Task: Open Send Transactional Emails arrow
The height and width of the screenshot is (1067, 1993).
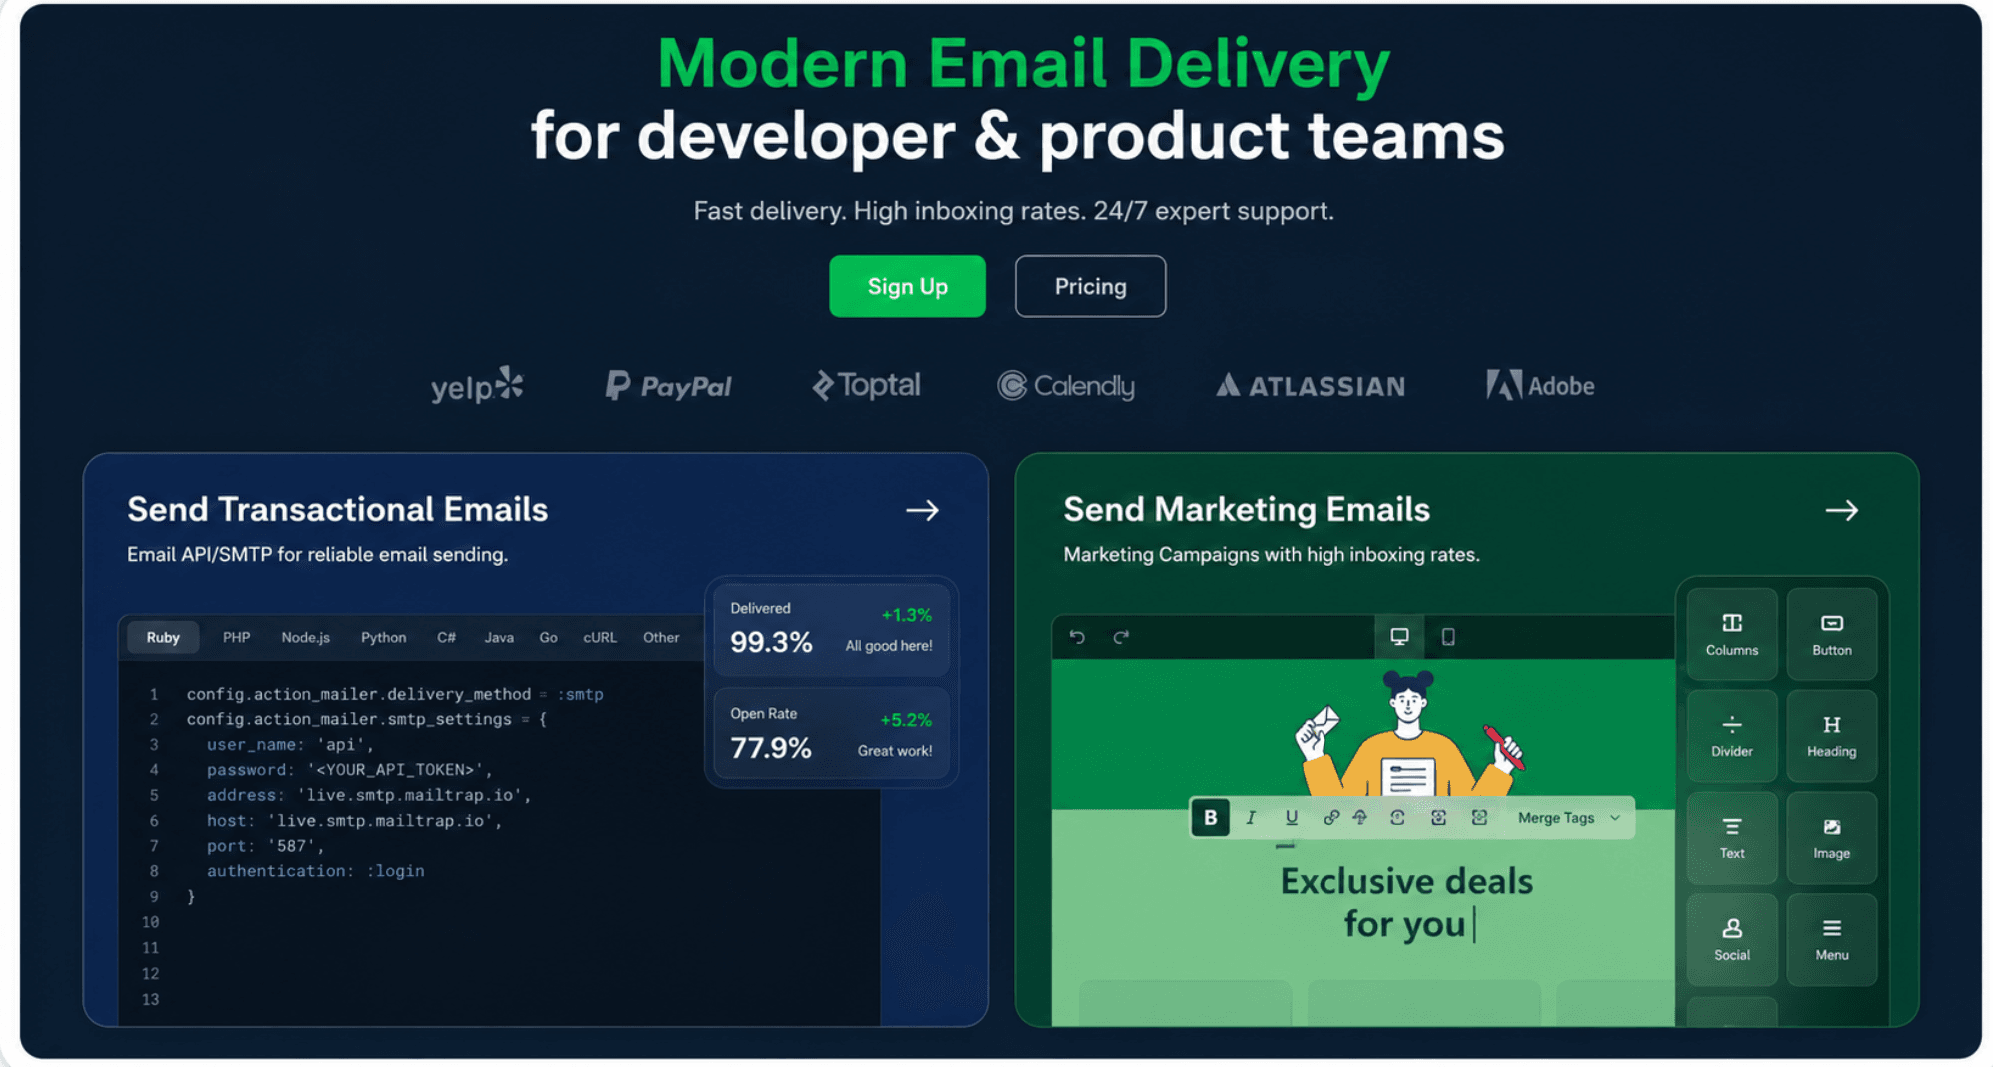Action: [x=922, y=510]
